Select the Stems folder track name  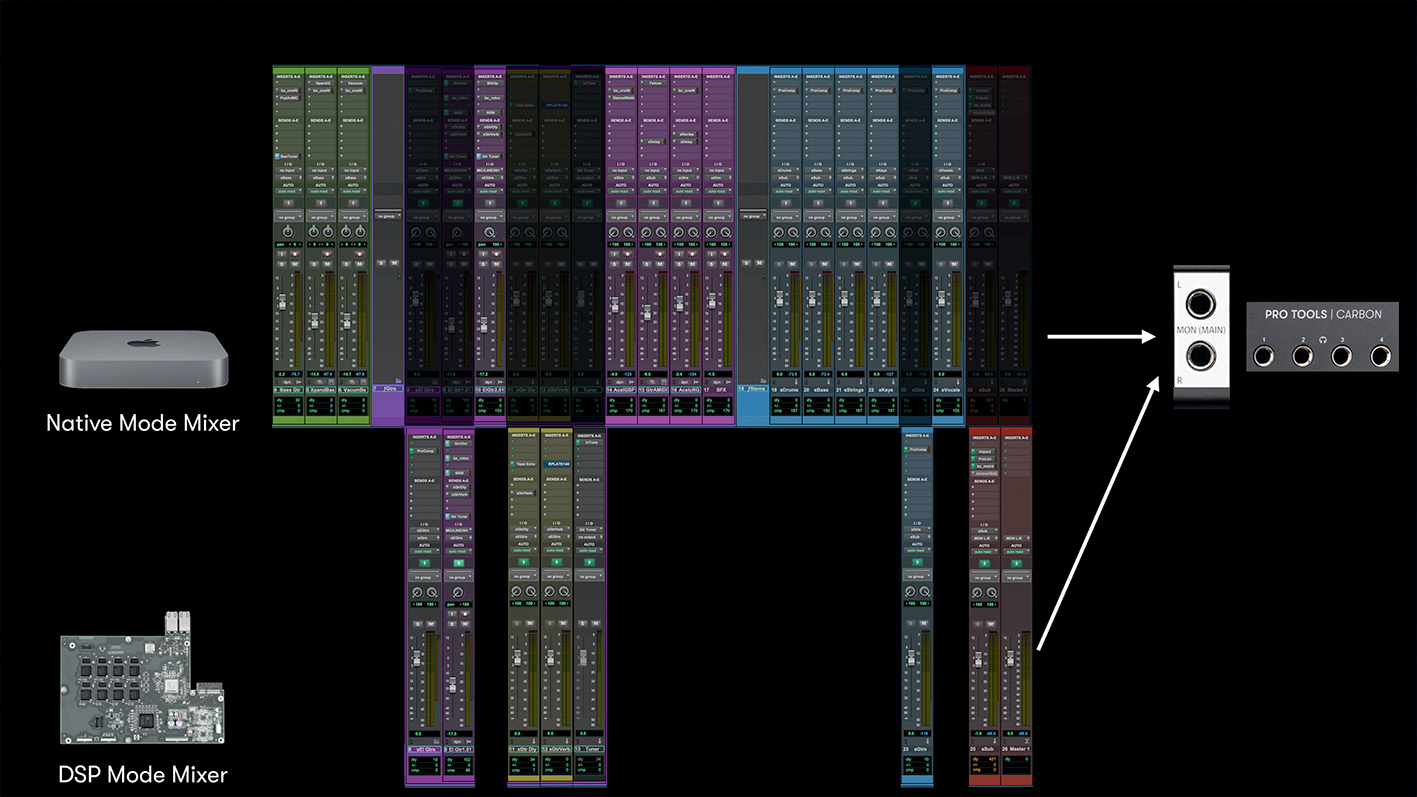[752, 389]
